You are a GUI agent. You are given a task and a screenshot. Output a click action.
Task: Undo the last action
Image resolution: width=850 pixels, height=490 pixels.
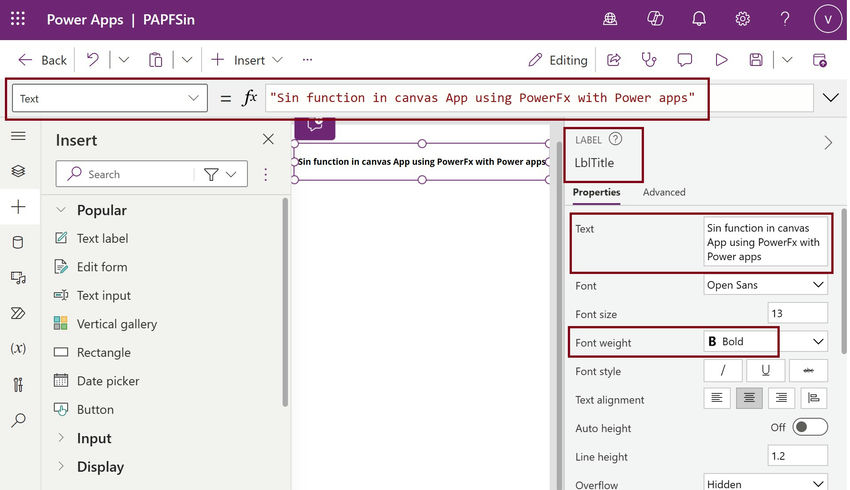[x=93, y=60]
